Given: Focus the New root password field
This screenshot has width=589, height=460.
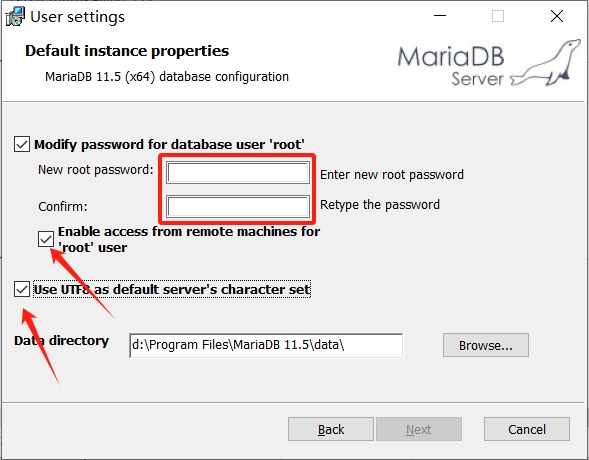Looking at the screenshot, I should (x=238, y=173).
